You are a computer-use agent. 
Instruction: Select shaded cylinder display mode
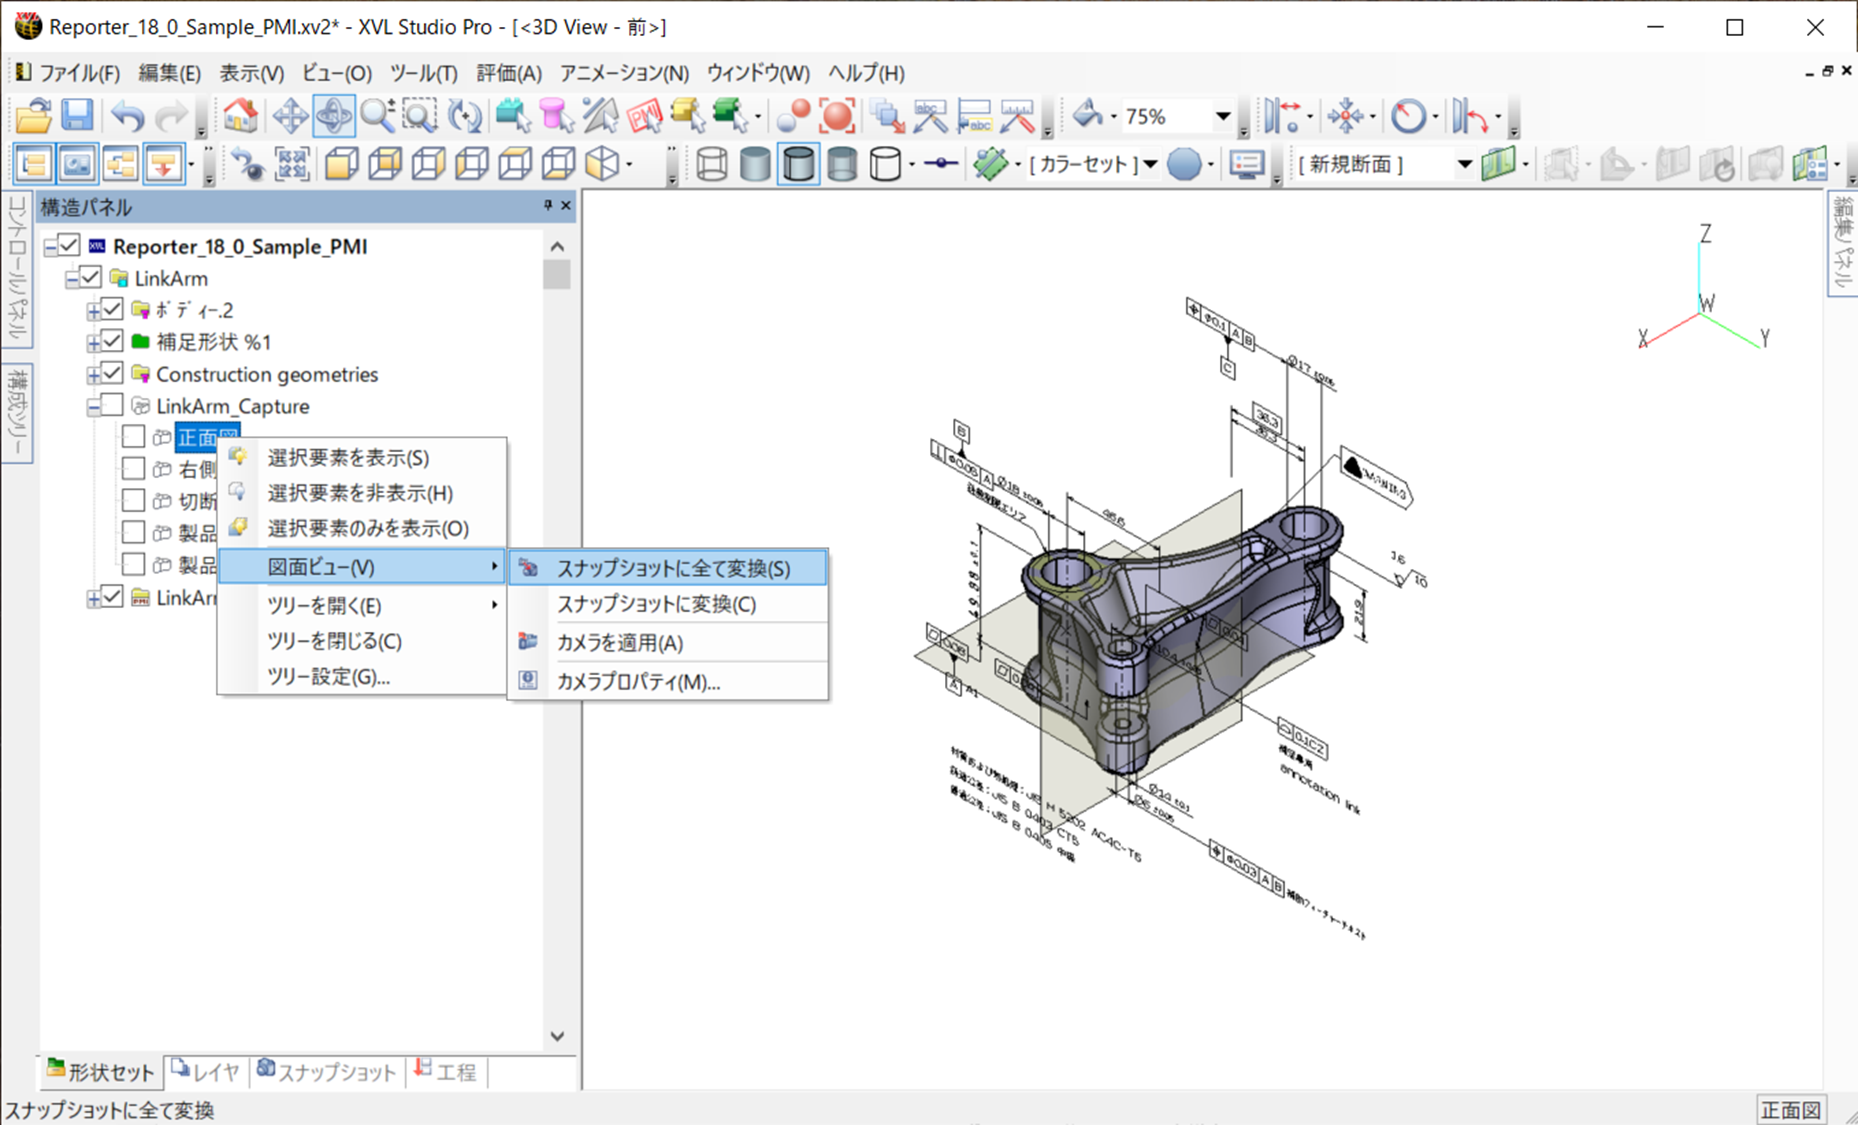pos(754,164)
